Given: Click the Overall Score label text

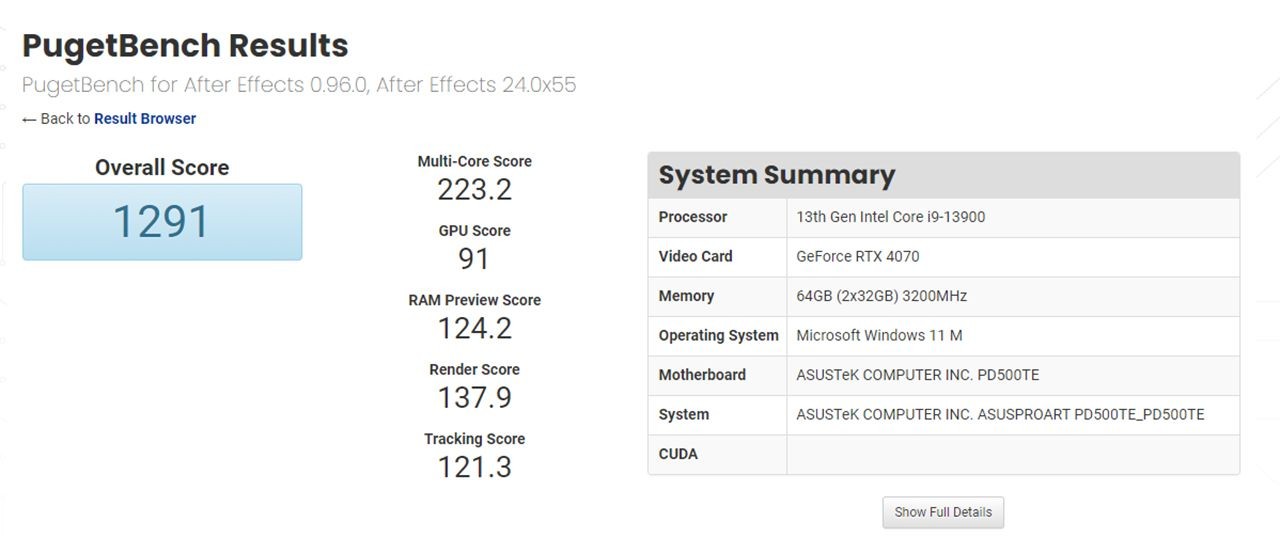Looking at the screenshot, I should [x=162, y=168].
